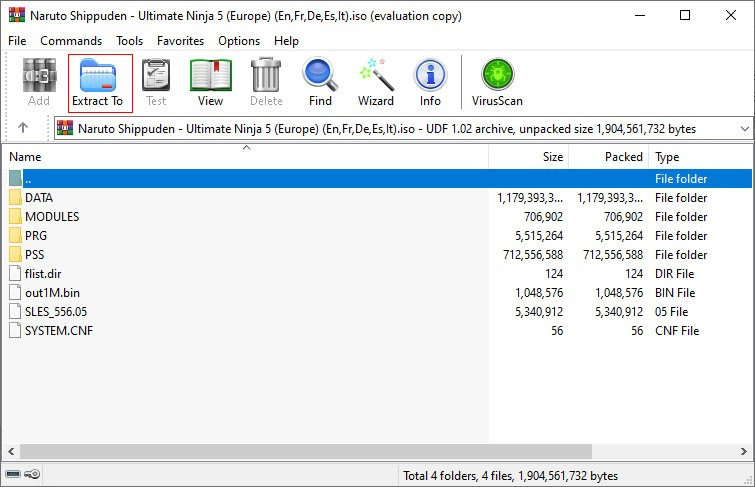Click the drive icon in status bar
The image size is (755, 487).
[13, 474]
